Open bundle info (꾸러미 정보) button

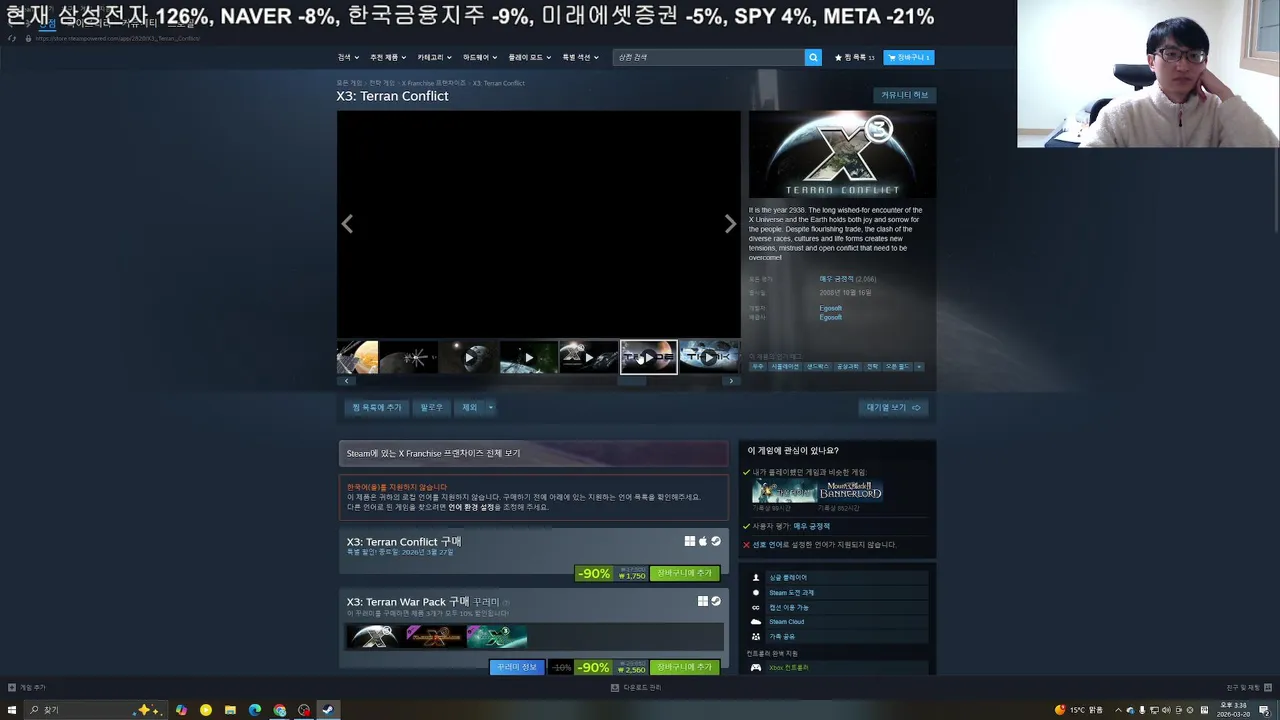pyautogui.click(x=517, y=667)
